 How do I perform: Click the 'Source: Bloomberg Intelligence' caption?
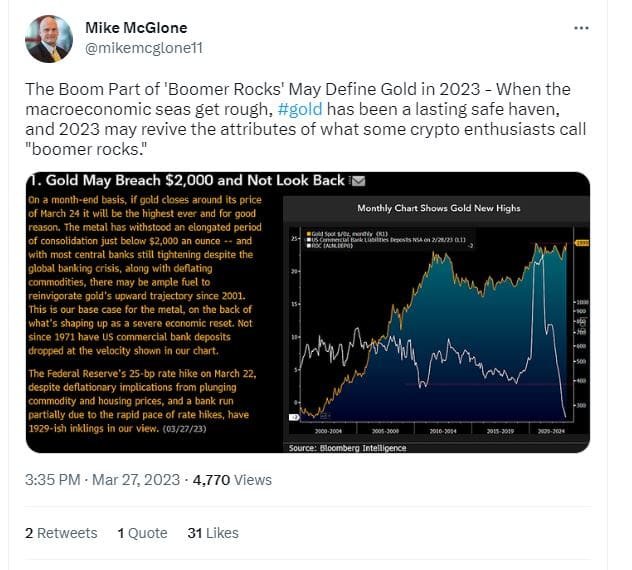point(347,448)
